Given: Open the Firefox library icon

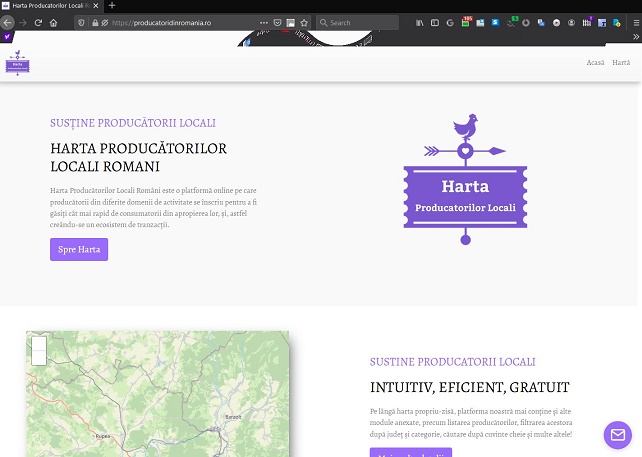Looking at the screenshot, I should point(420,22).
